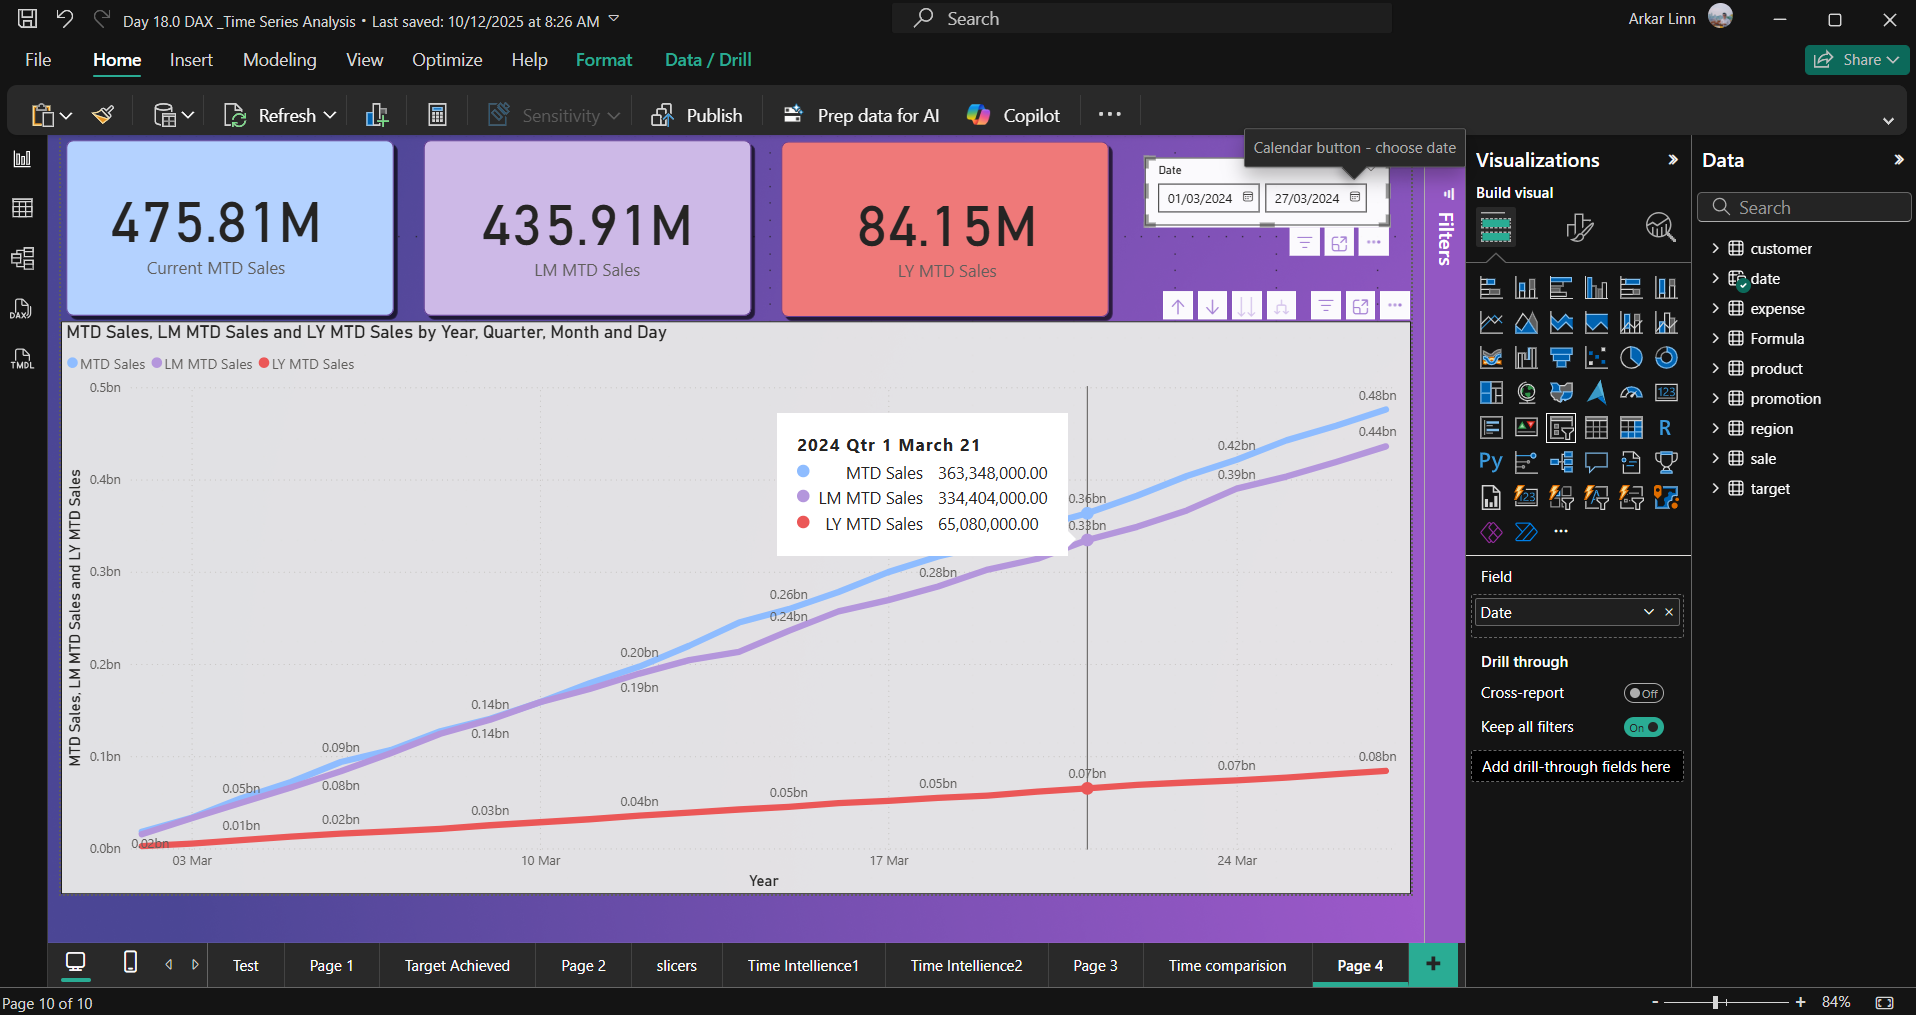Click the start date input 01/03/2024
1916x1015 pixels.
[1200, 198]
